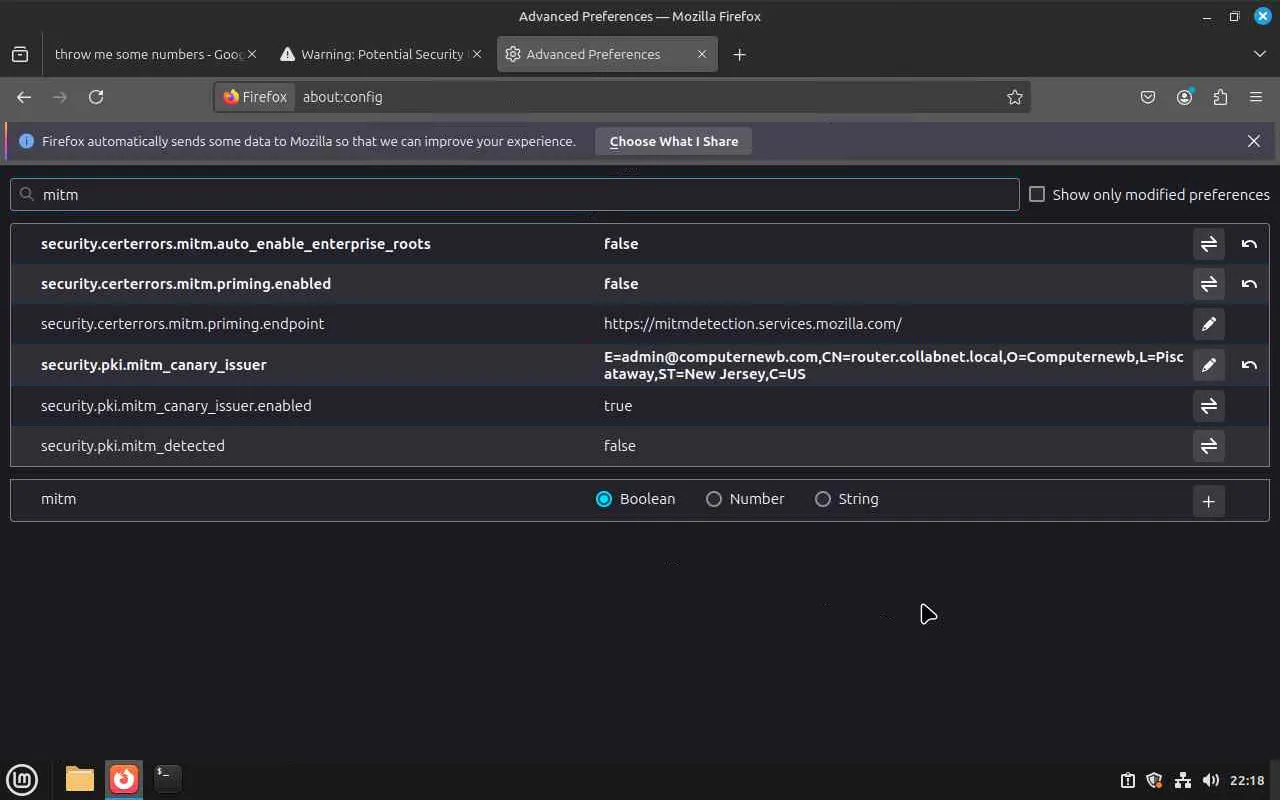Select the String type radio button
The width and height of the screenshot is (1280, 800).
pos(823,499)
